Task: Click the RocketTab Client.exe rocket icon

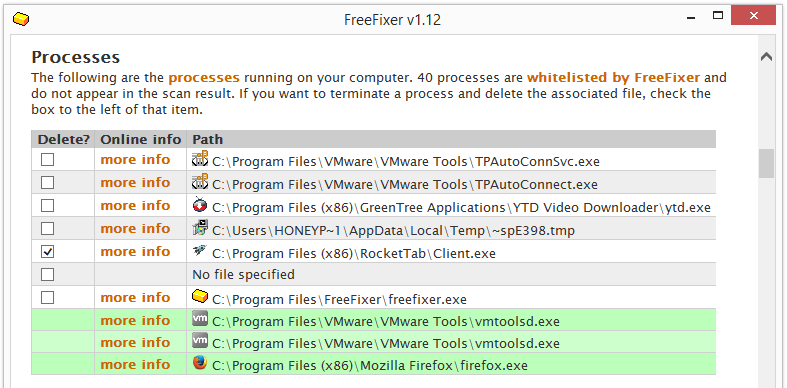Action: coord(200,251)
